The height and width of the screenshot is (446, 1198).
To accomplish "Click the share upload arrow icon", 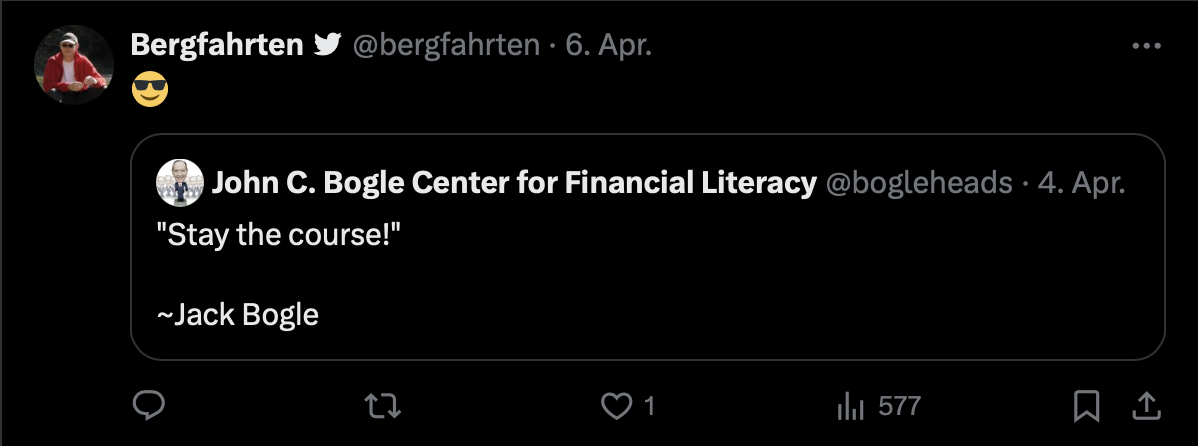I will (x=1146, y=405).
